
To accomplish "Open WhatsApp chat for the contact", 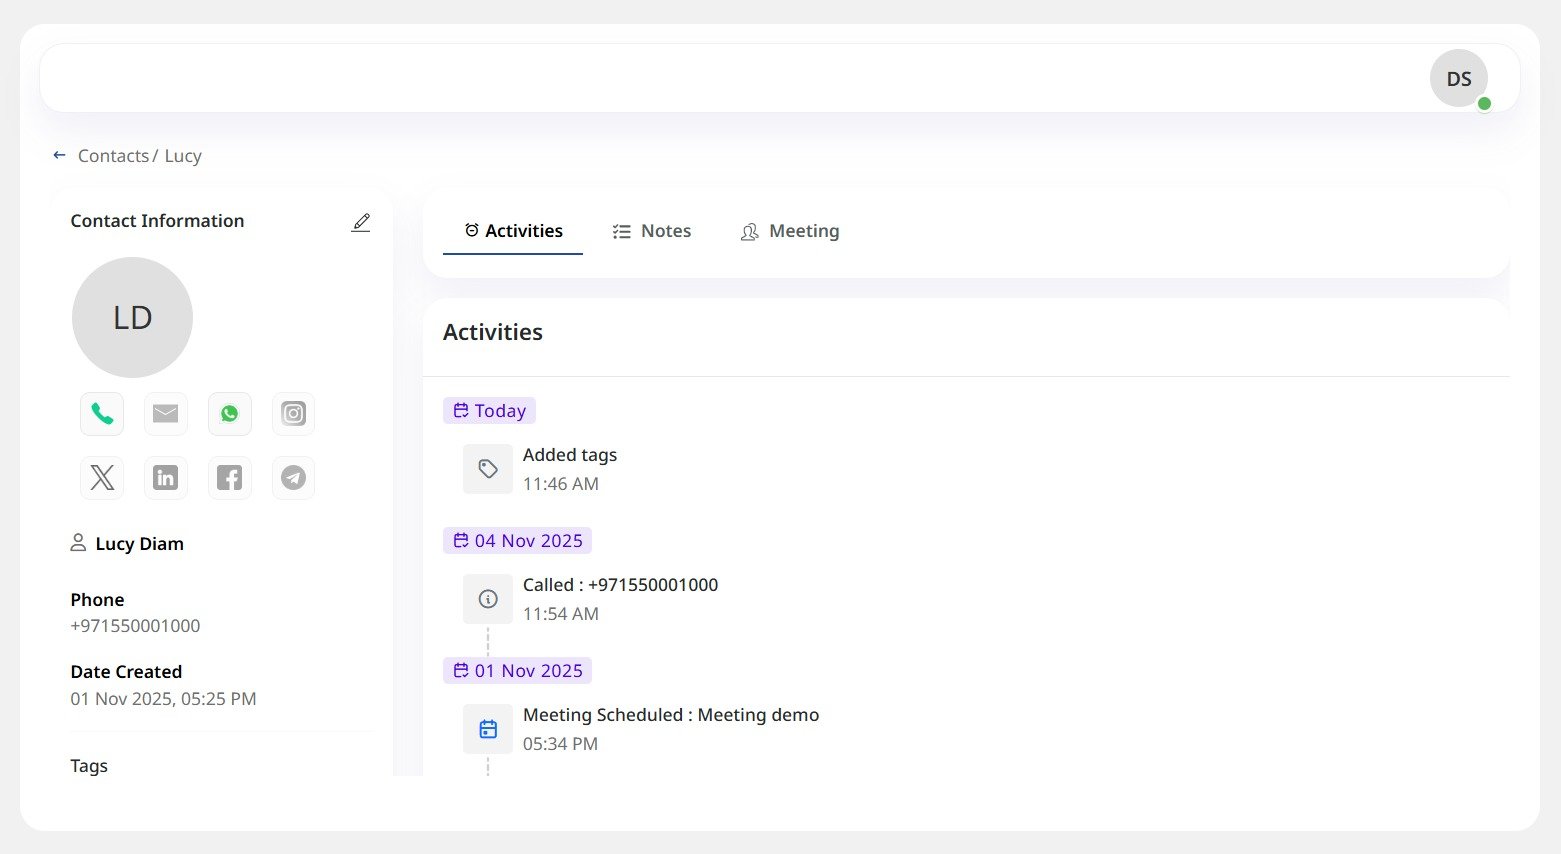I will 230,414.
